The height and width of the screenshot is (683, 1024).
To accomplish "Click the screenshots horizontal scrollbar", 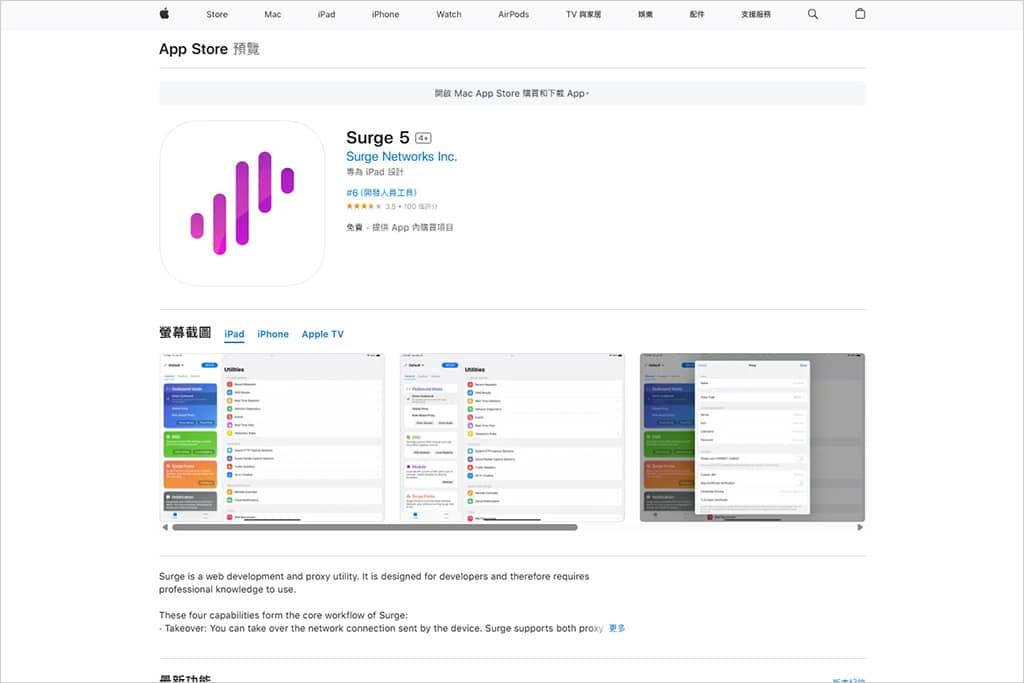I will pyautogui.click(x=400, y=527).
